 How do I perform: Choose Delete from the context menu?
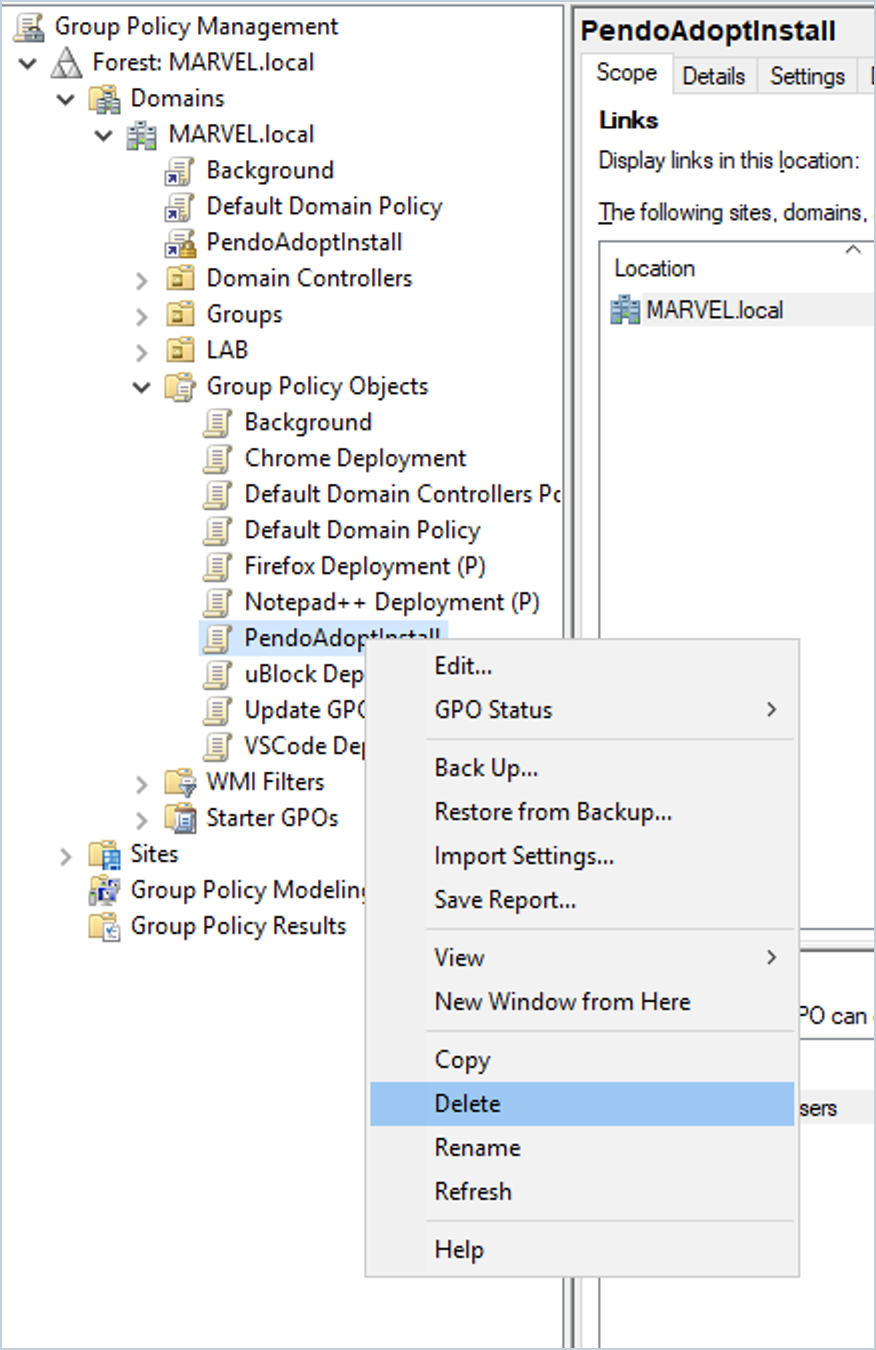468,1104
